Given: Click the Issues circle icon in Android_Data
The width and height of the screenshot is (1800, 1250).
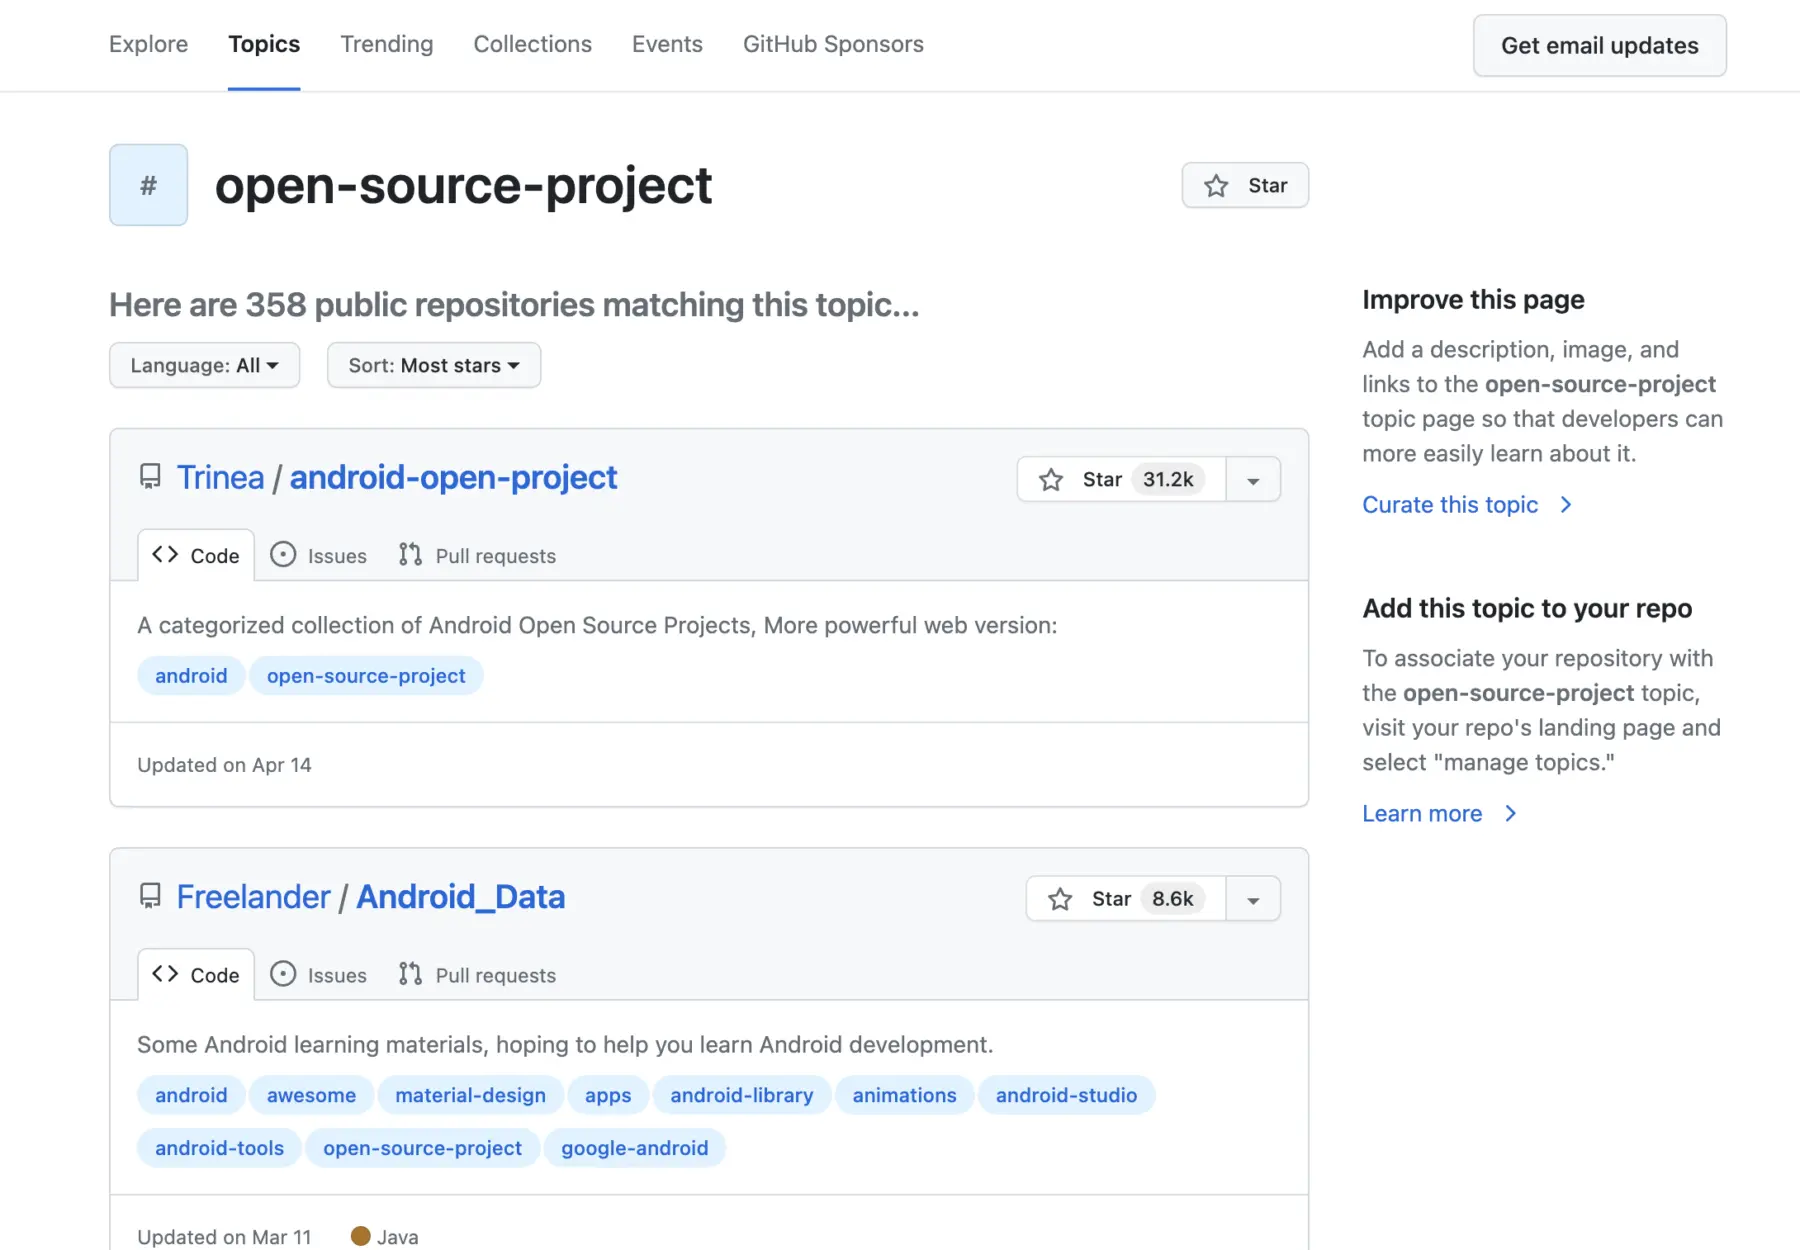Looking at the screenshot, I should point(283,974).
